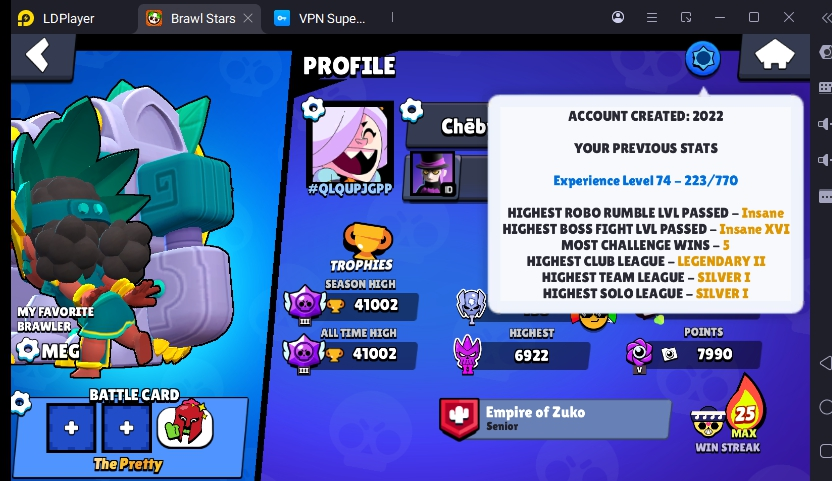Open the battle card settings gear
The height and width of the screenshot is (481, 832).
click(x=21, y=403)
